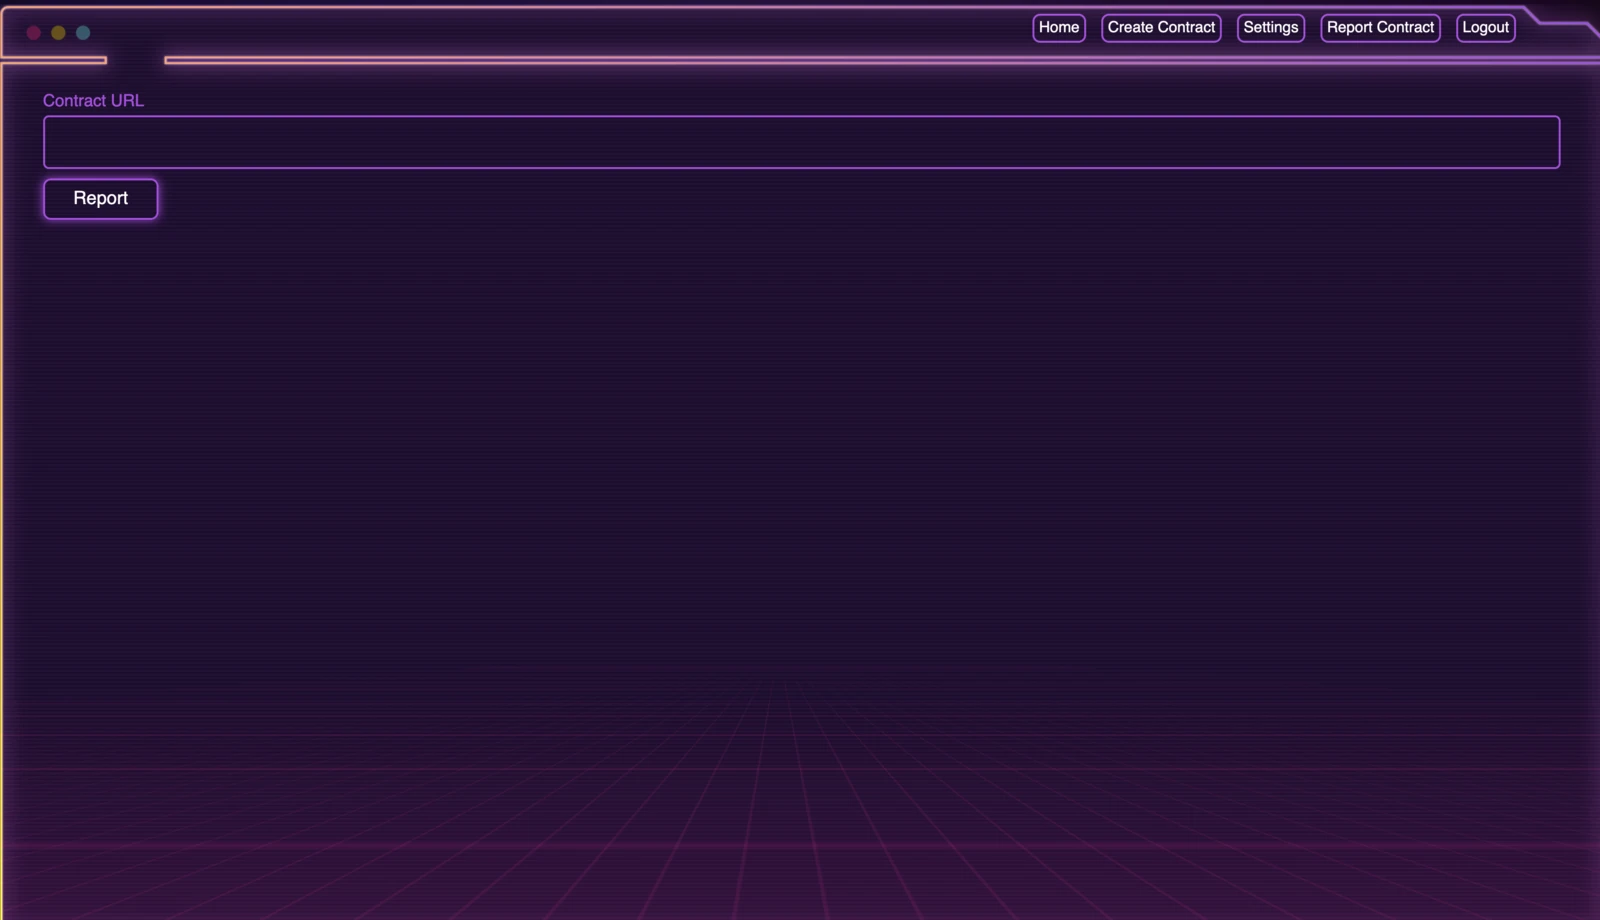Click the Contract URL label text
The width and height of the screenshot is (1600, 920).
(x=93, y=101)
